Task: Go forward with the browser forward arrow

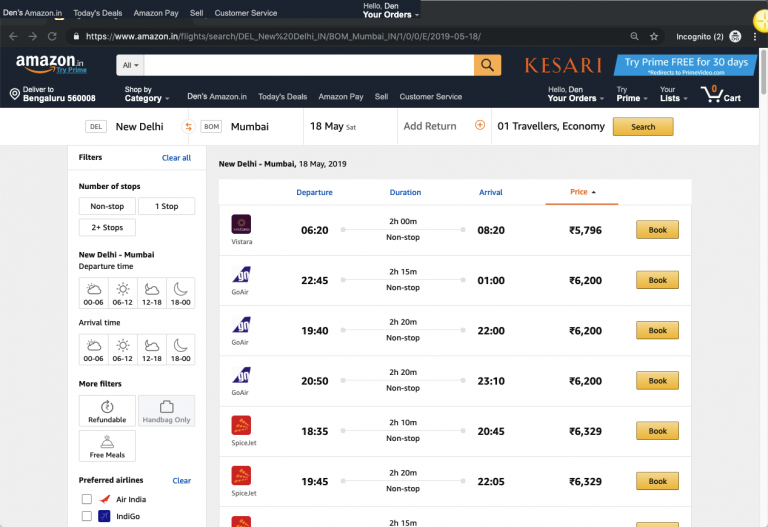Action: [32, 37]
